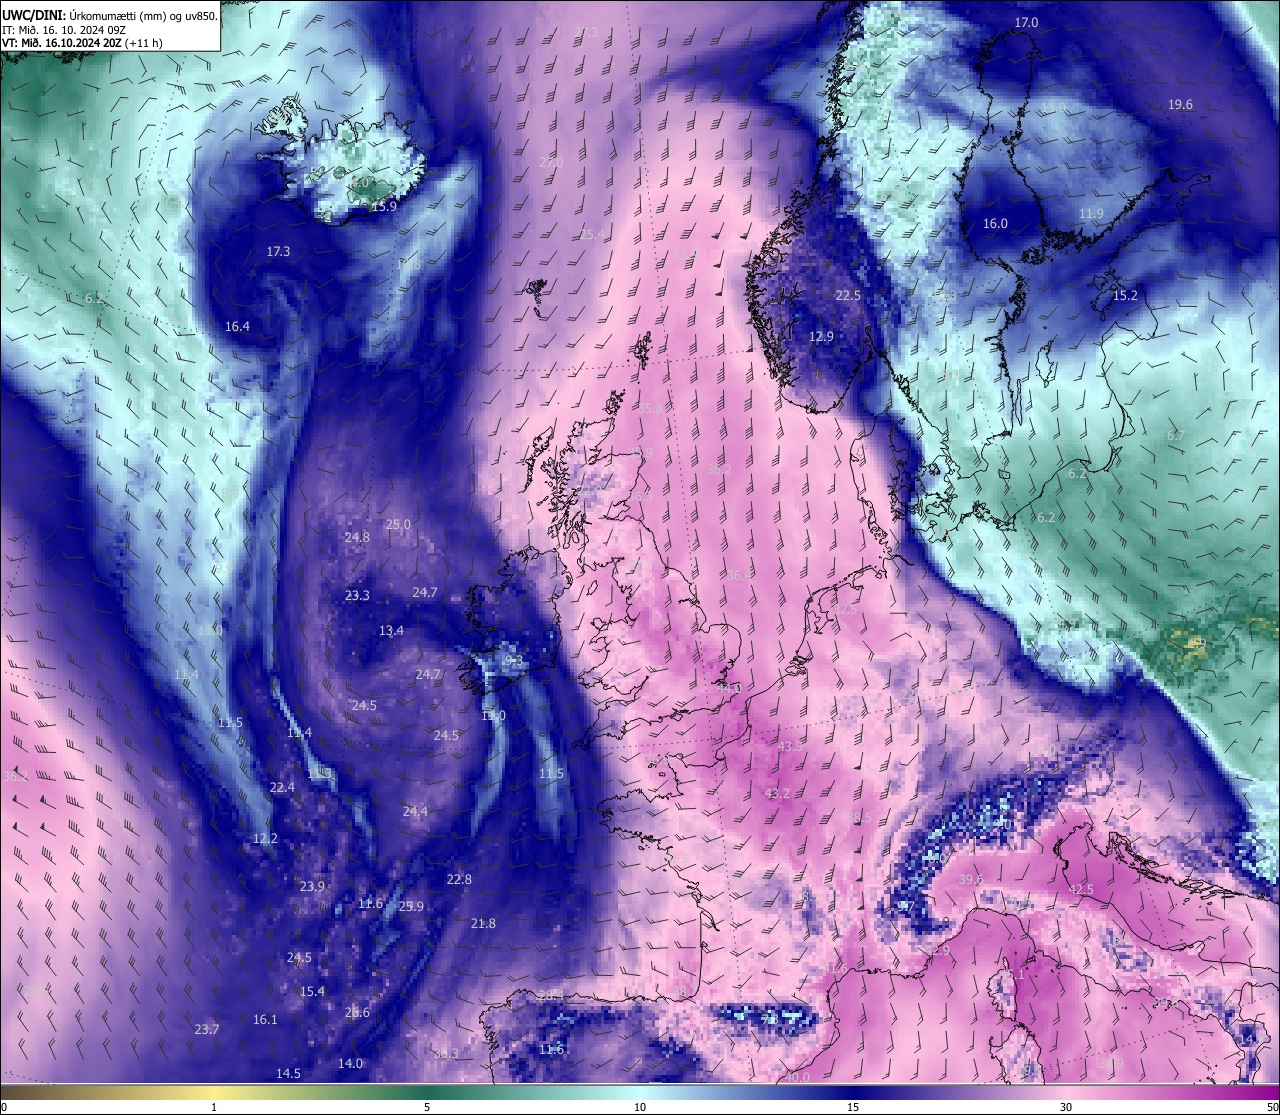Click the 13.4 value west of Ireland
This screenshot has height=1115, width=1280.
[x=391, y=632]
